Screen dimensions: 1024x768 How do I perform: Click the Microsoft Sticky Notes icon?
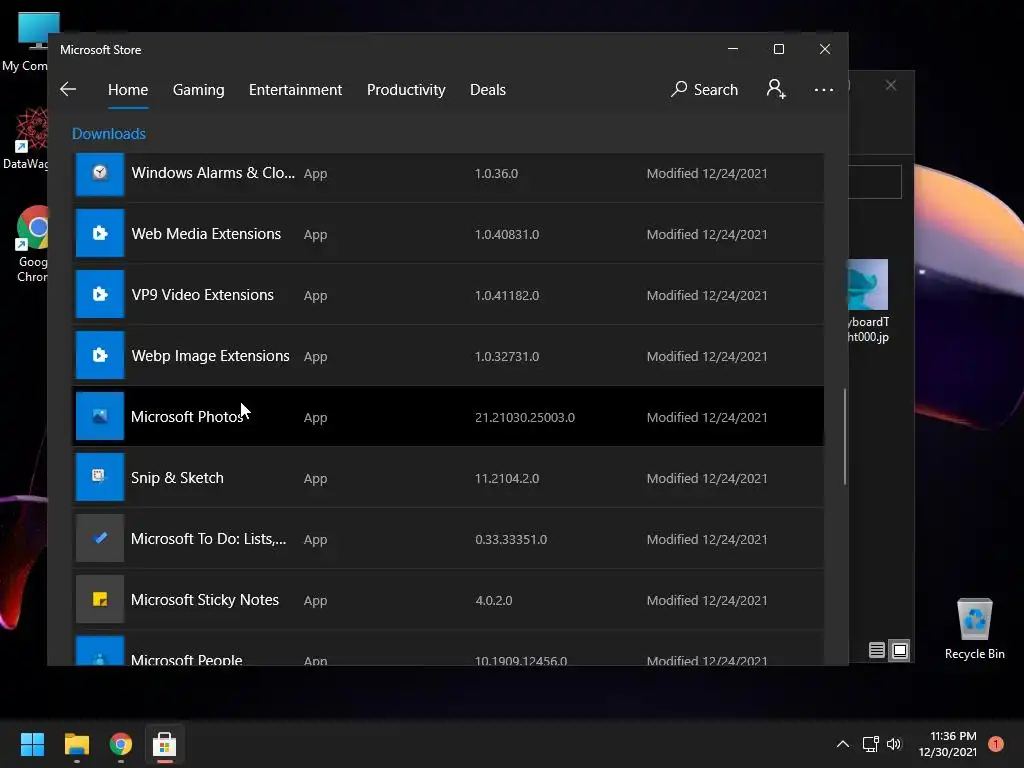coord(100,599)
